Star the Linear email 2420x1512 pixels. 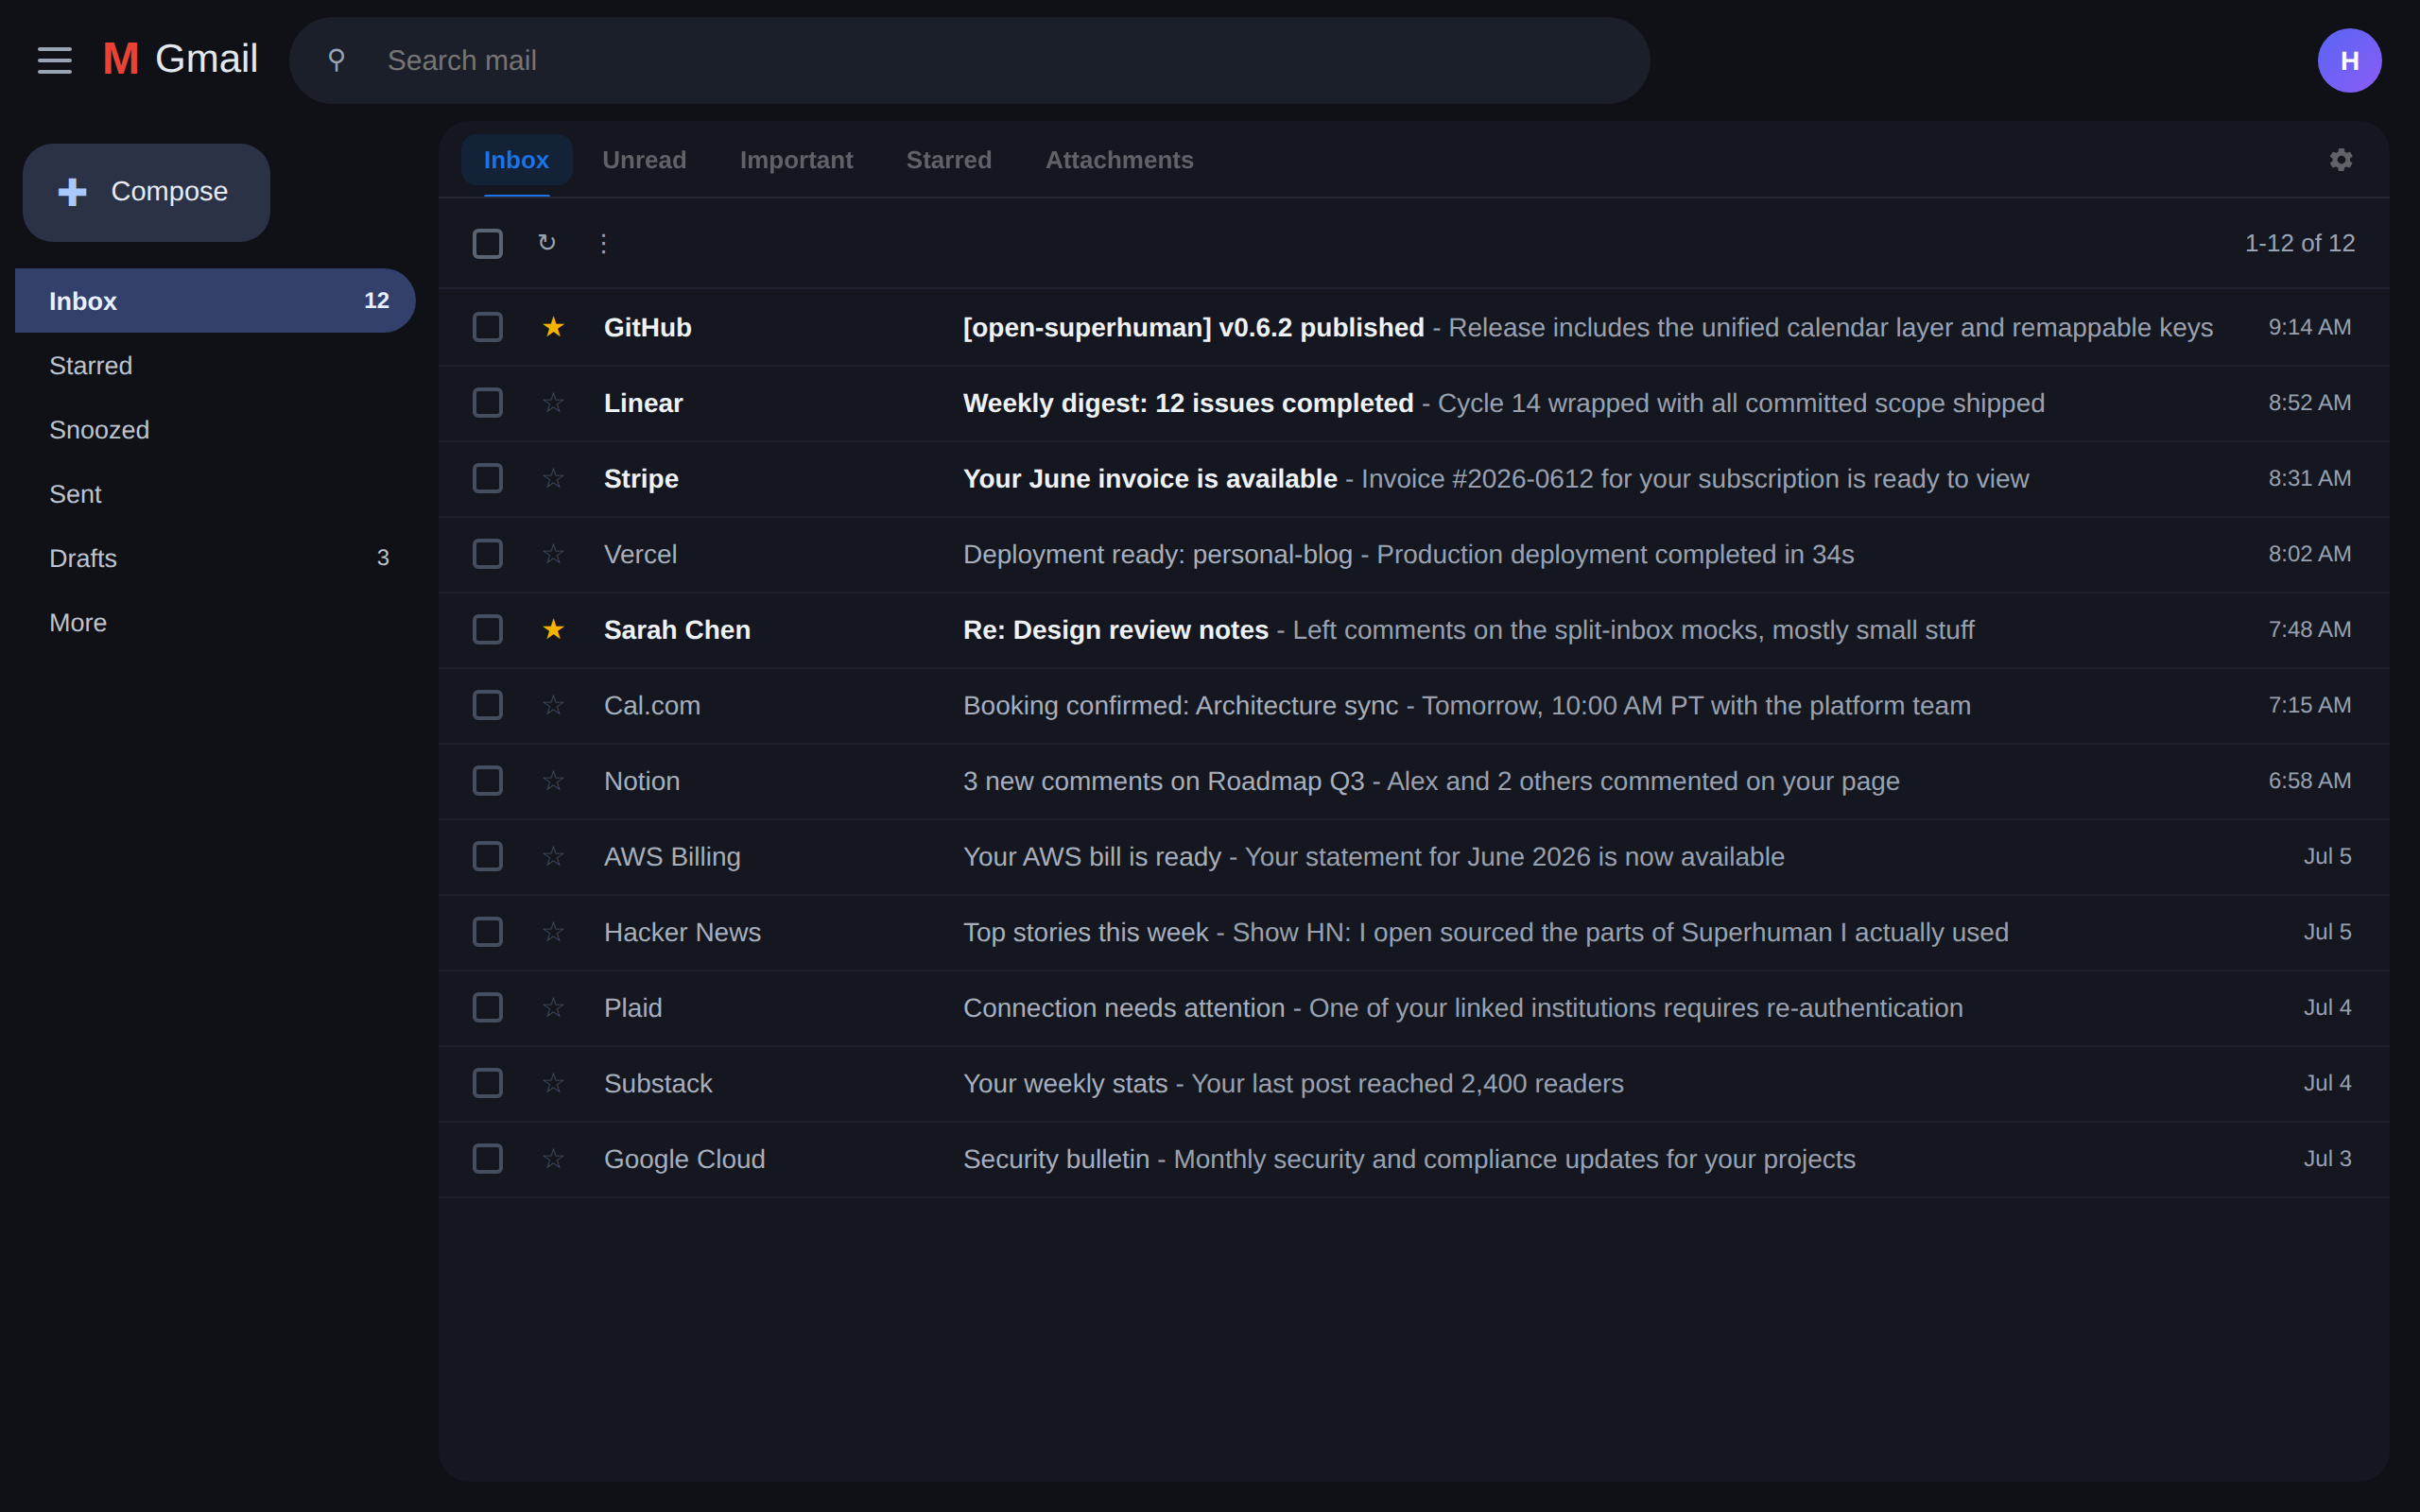click(x=553, y=403)
